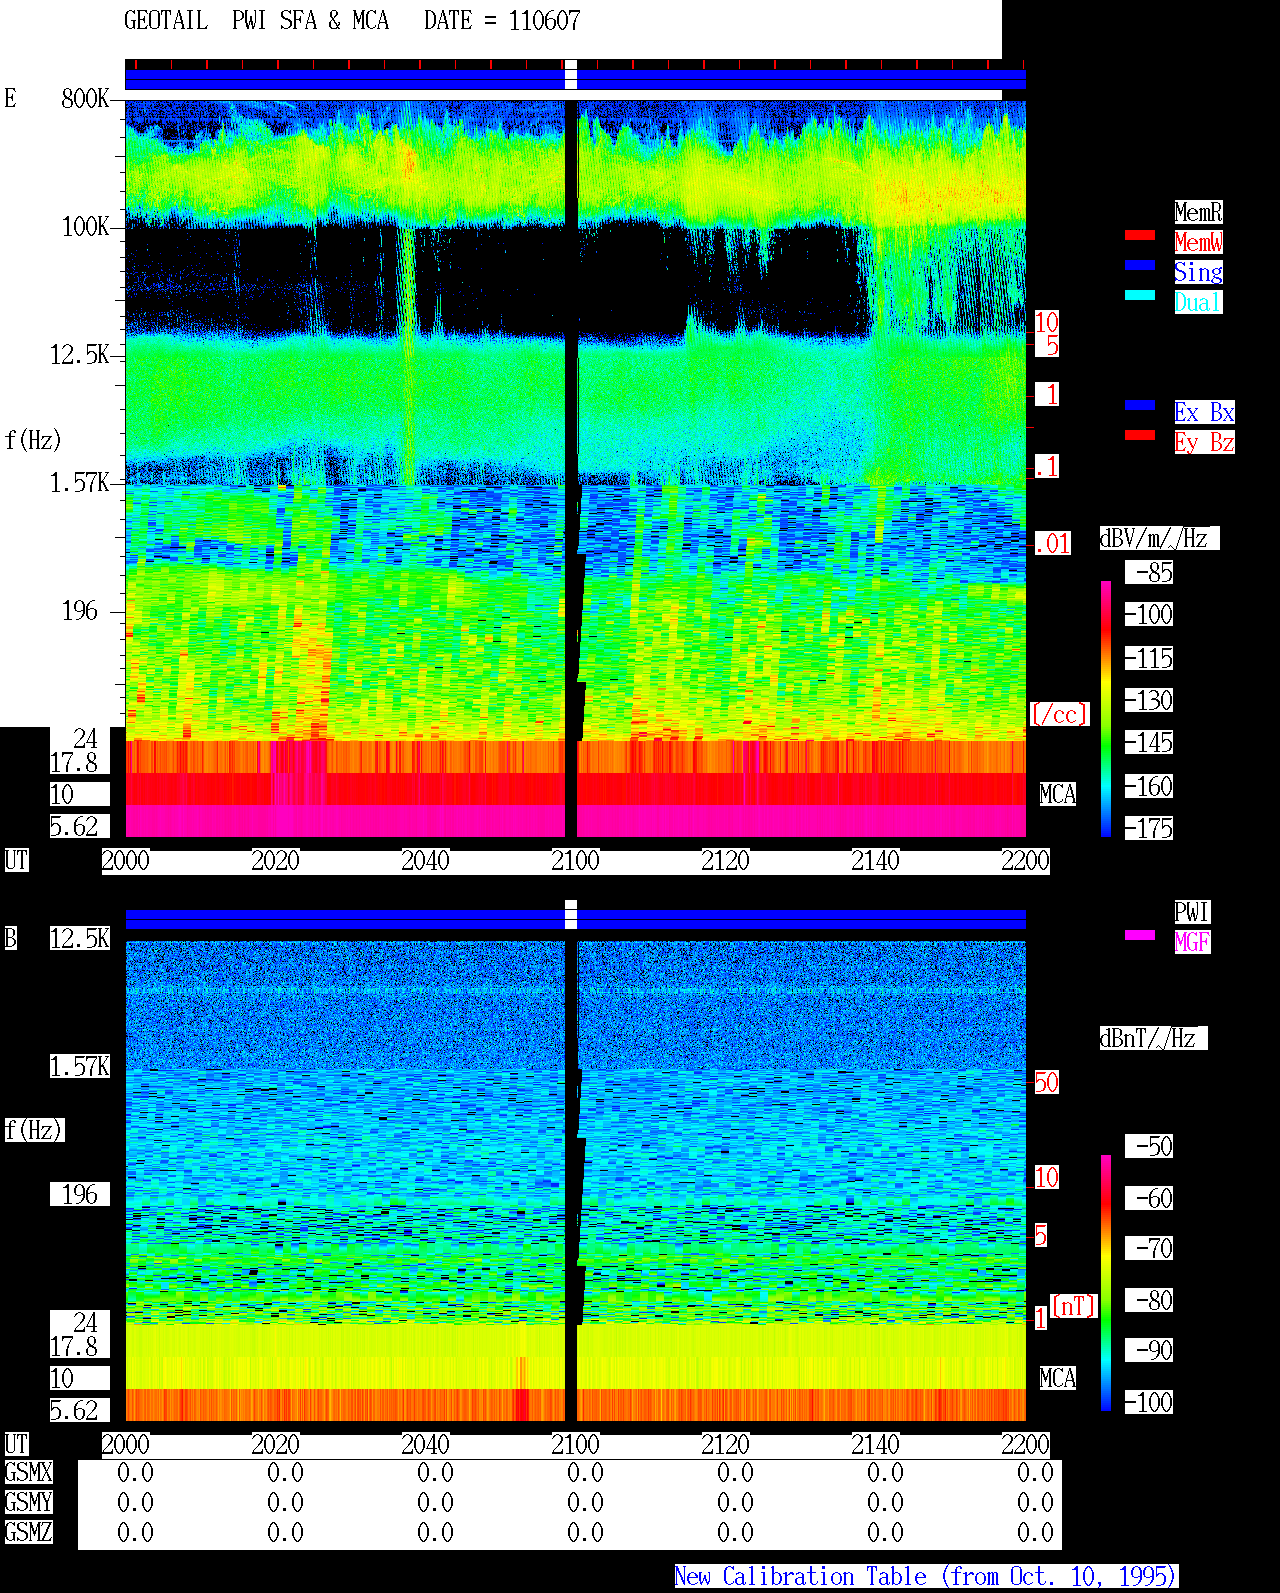Click the -130 color scale value
The height and width of the screenshot is (1593, 1280).
point(1150,700)
